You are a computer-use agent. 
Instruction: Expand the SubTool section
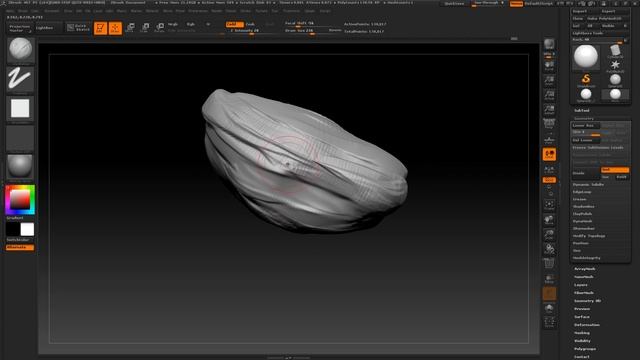[x=582, y=111]
